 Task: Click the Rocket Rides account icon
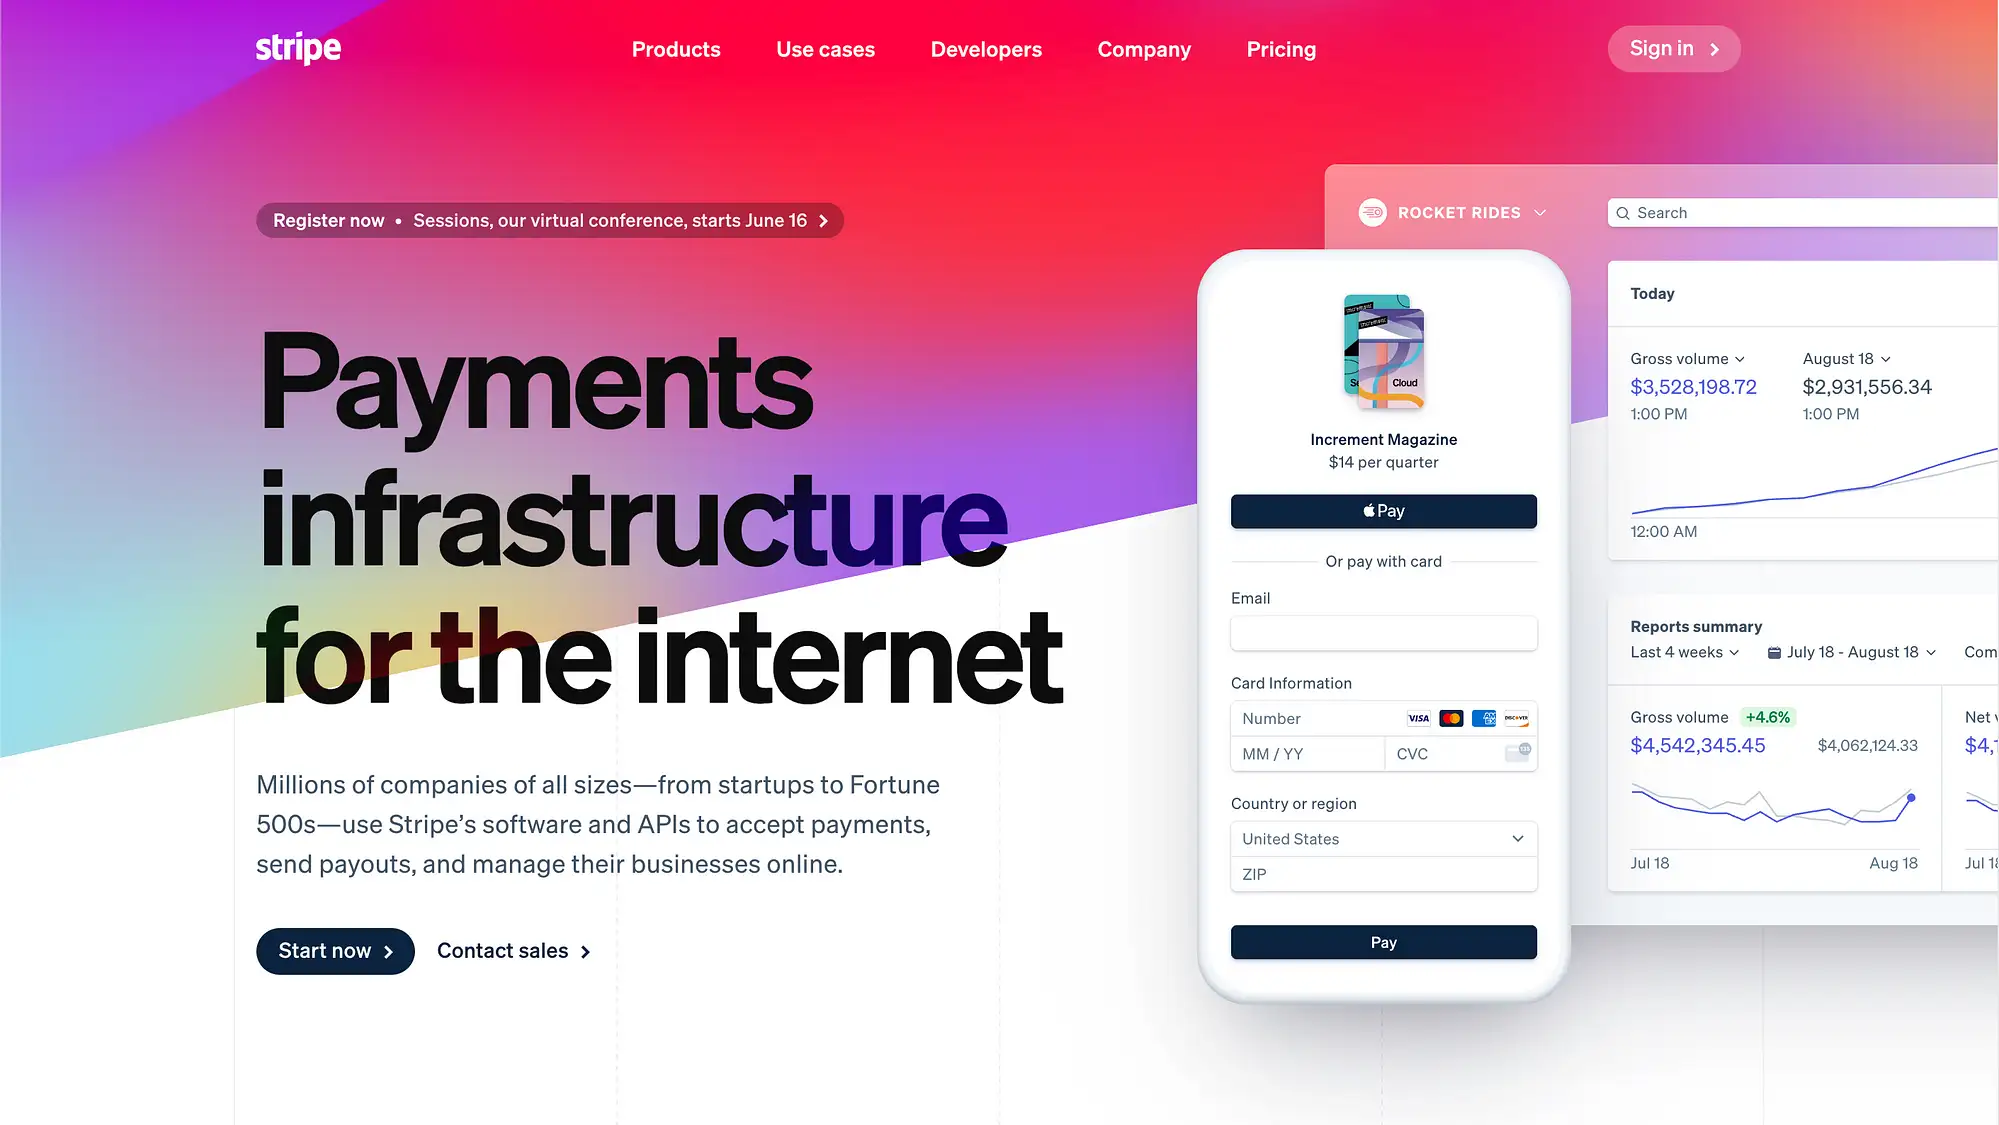tap(1372, 212)
